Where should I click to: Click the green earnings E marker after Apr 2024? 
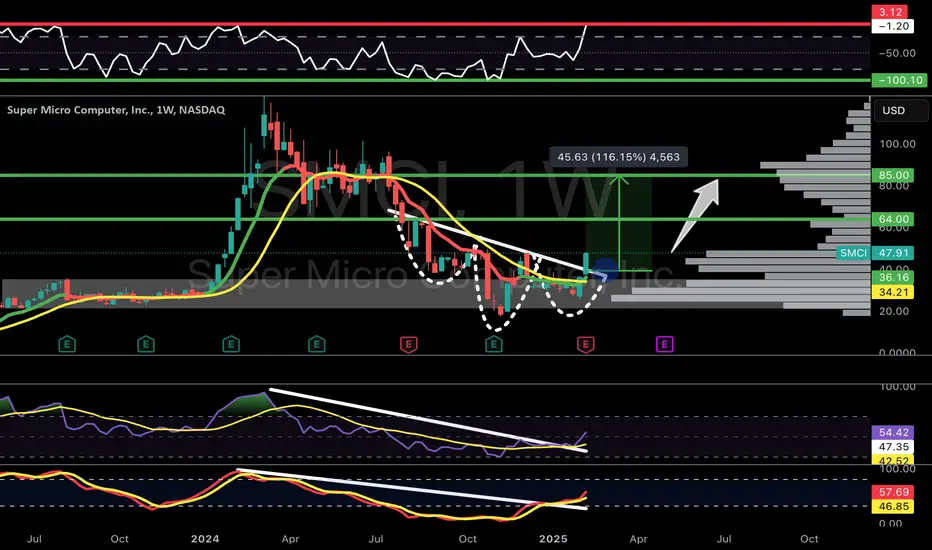(317, 344)
